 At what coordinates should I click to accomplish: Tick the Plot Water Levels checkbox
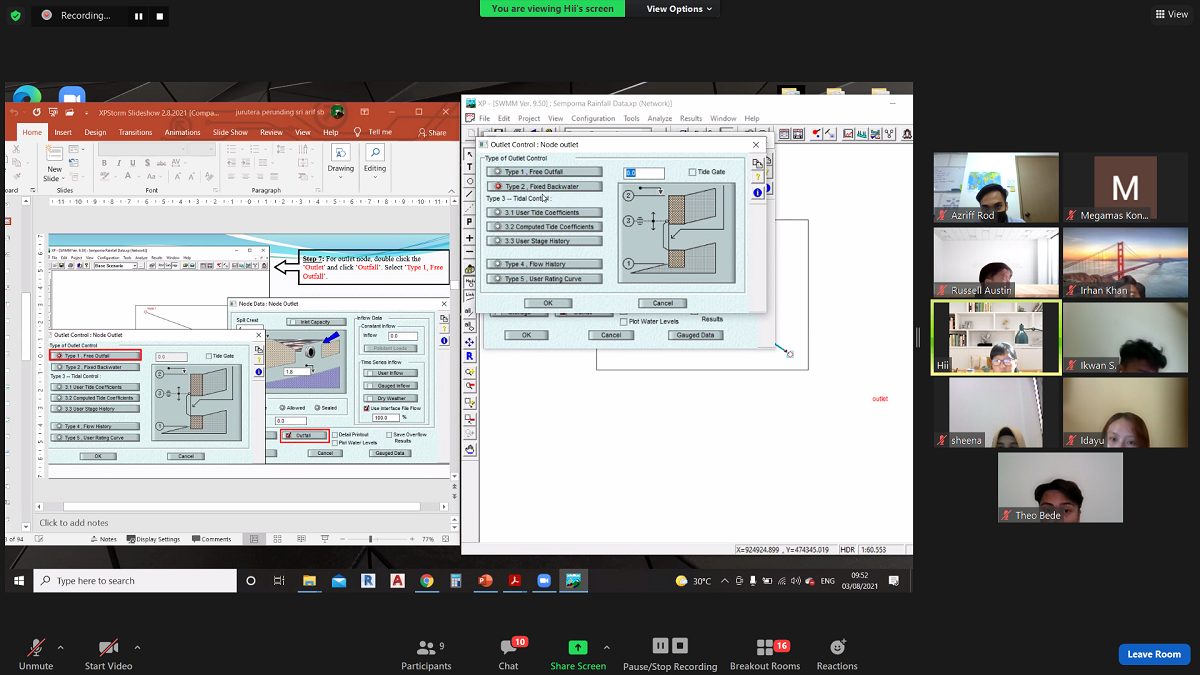click(x=622, y=321)
